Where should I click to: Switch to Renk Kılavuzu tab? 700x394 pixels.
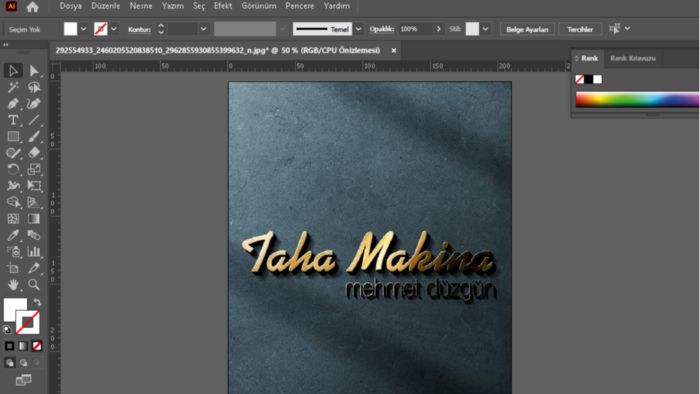pyautogui.click(x=633, y=58)
